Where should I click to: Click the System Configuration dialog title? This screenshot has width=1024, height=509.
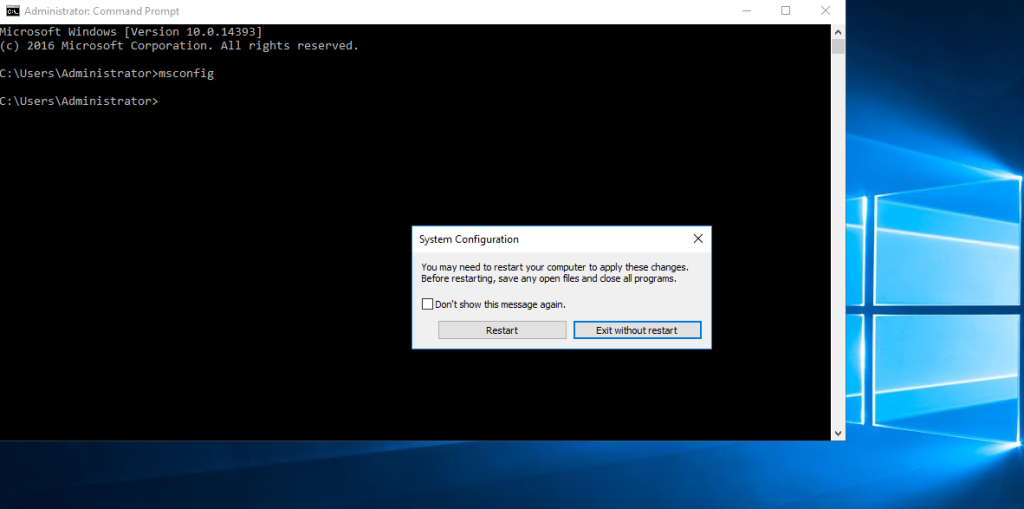pos(469,239)
